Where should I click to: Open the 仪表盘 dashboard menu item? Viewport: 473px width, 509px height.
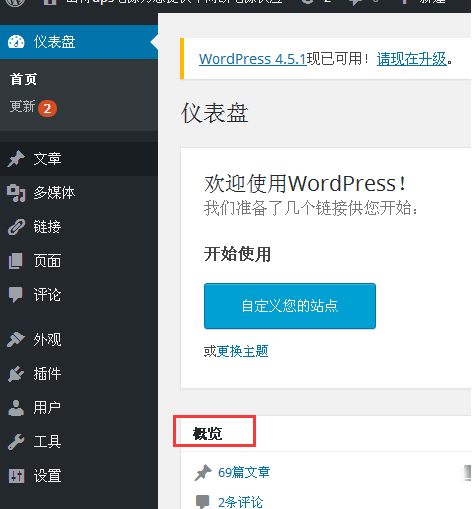pyautogui.click(x=79, y=42)
